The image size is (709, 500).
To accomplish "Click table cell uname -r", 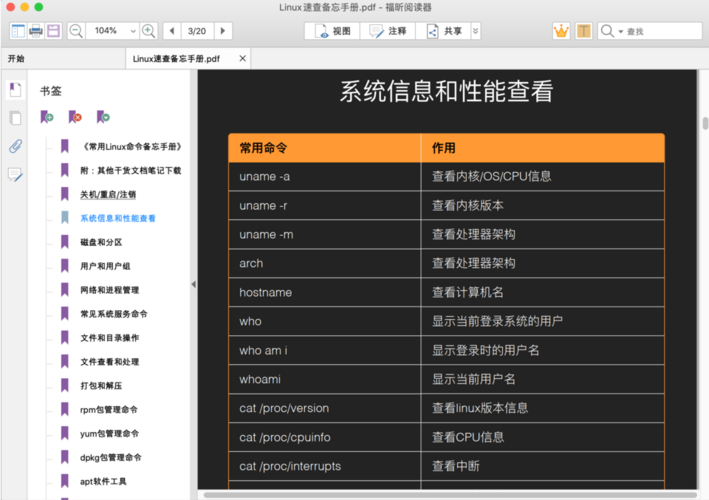I will 325,206.
